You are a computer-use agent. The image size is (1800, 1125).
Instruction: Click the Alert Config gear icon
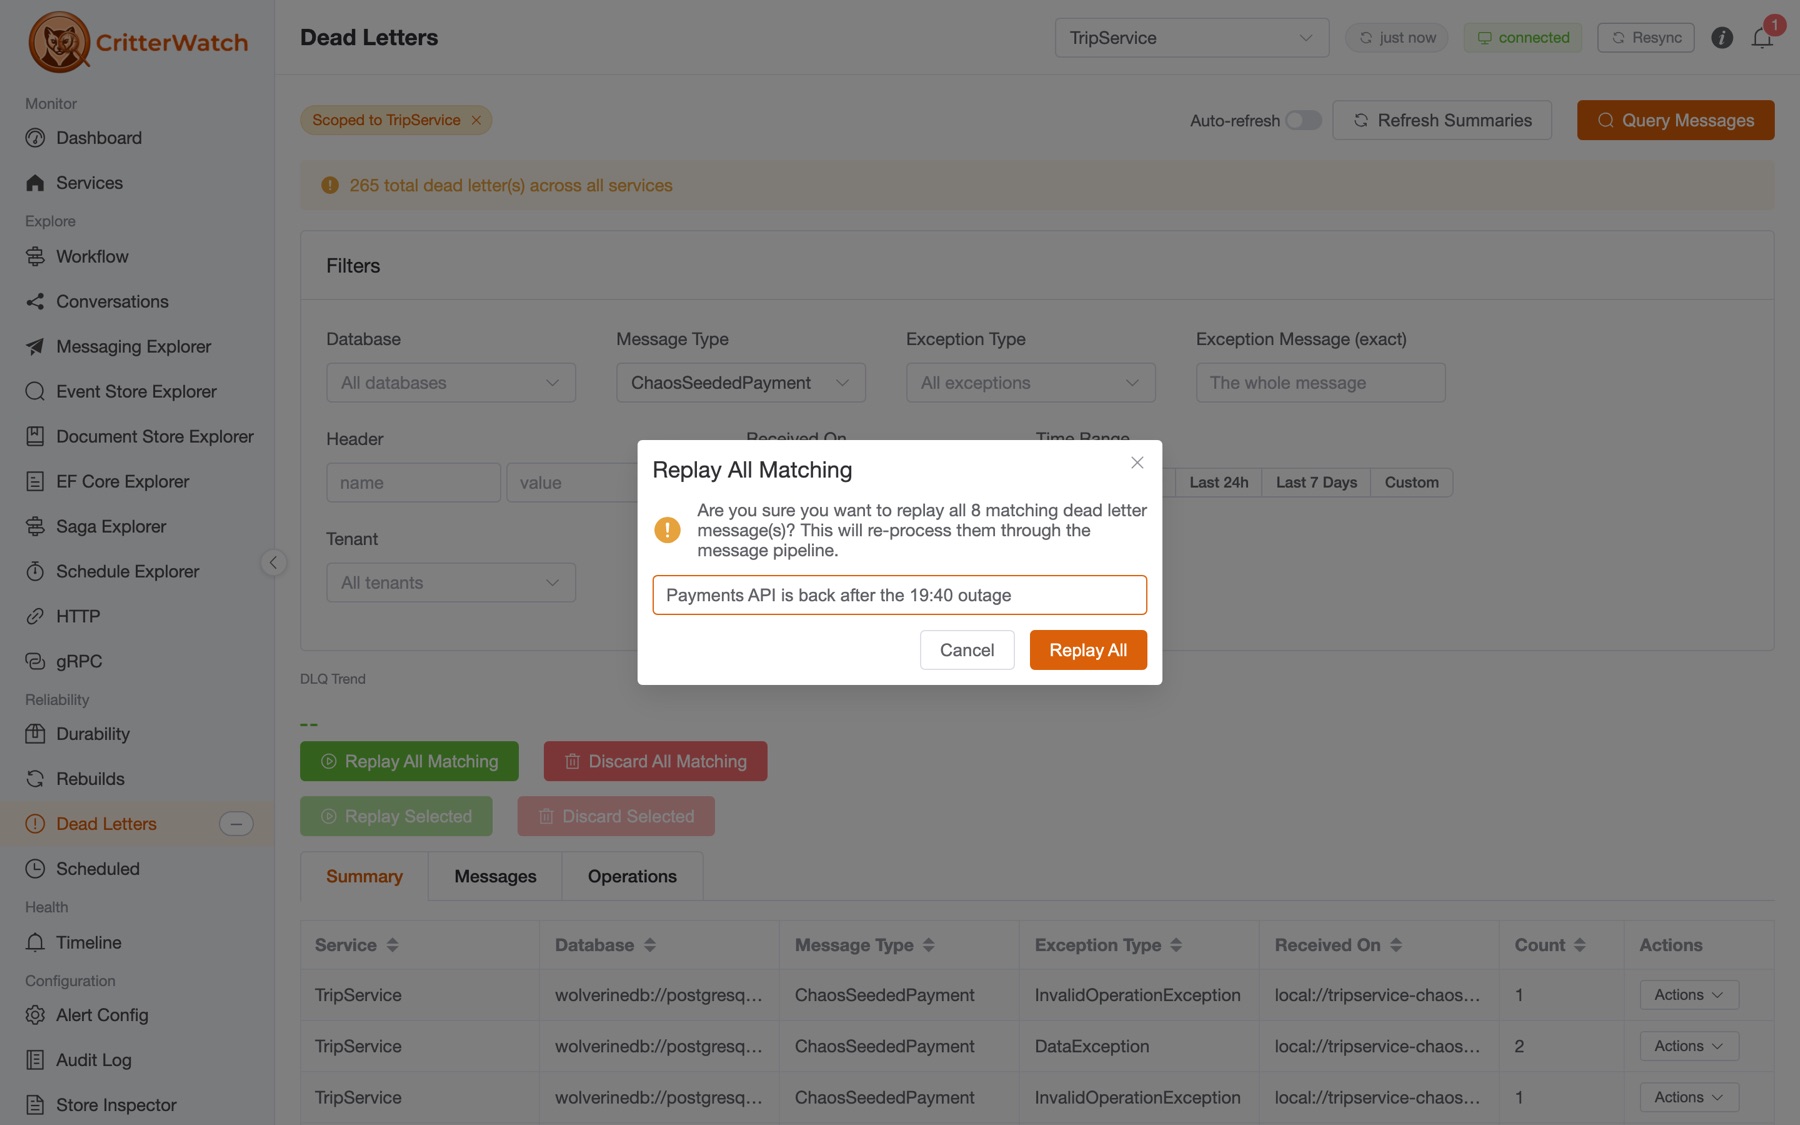(x=35, y=1015)
